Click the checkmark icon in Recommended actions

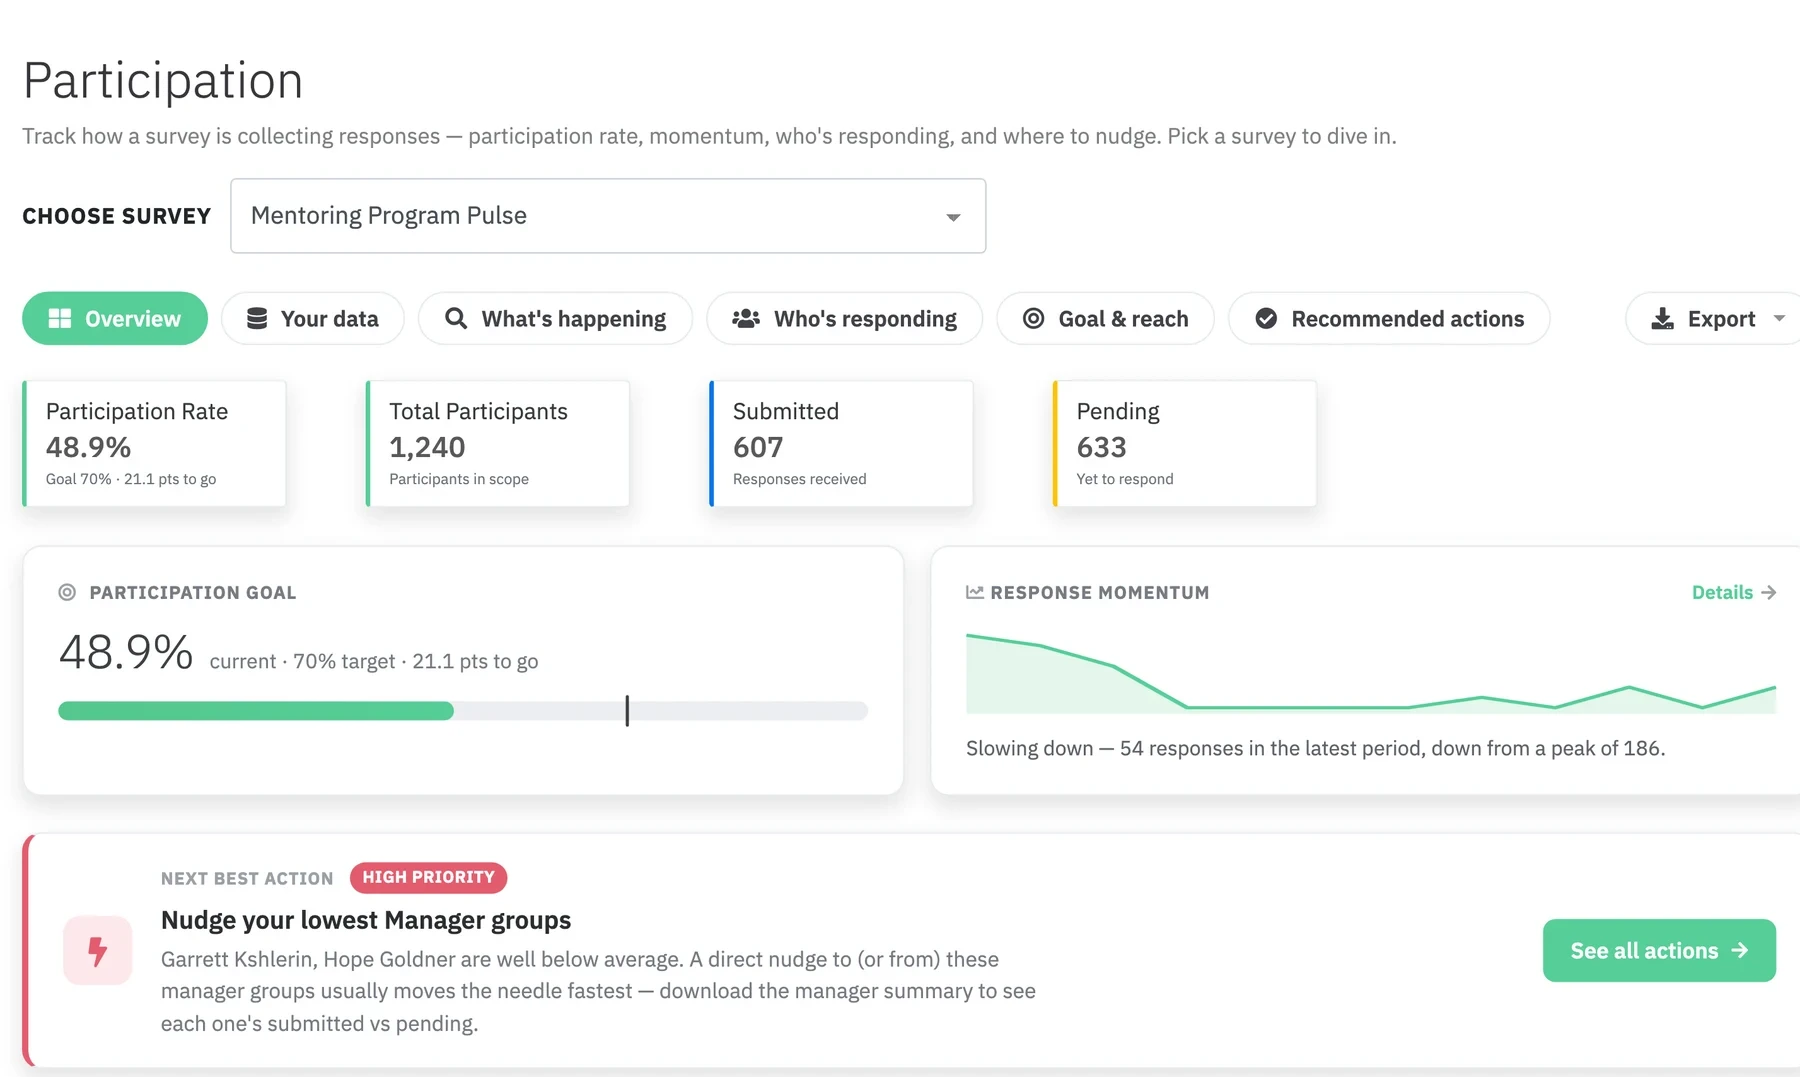tap(1266, 318)
